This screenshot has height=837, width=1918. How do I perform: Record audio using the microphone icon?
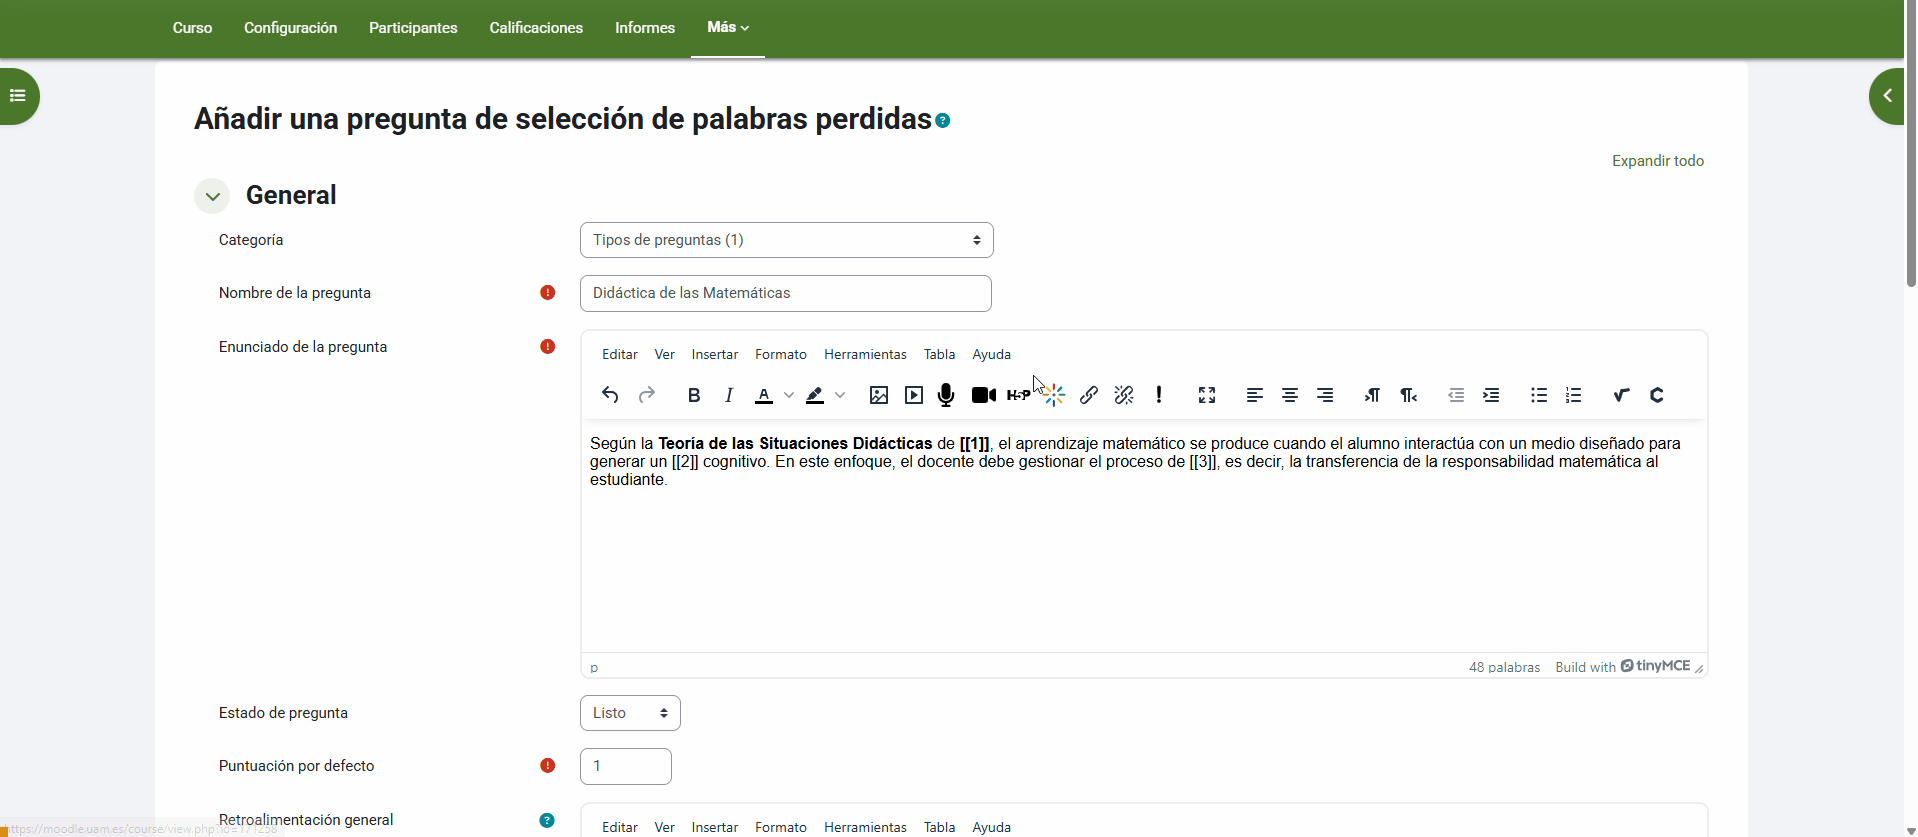(946, 395)
